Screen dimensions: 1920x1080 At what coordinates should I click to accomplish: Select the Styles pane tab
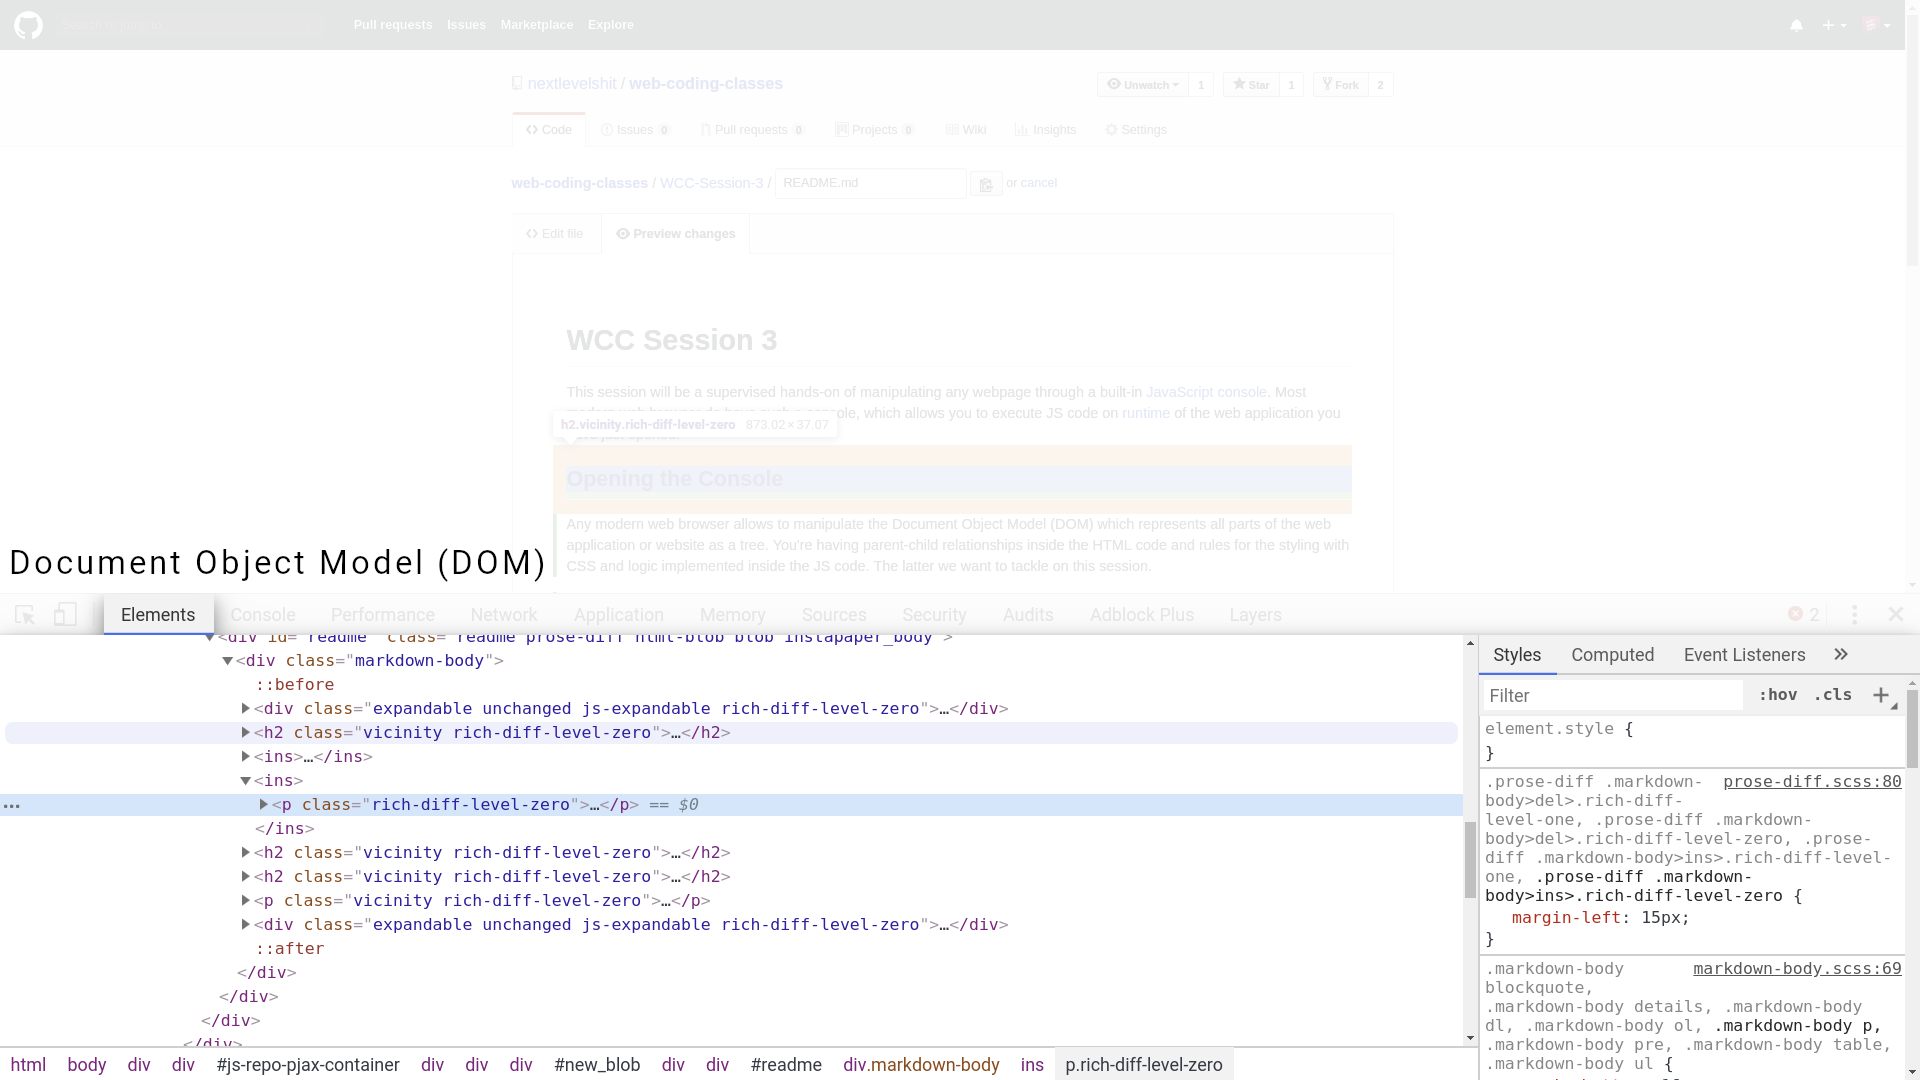point(1517,655)
